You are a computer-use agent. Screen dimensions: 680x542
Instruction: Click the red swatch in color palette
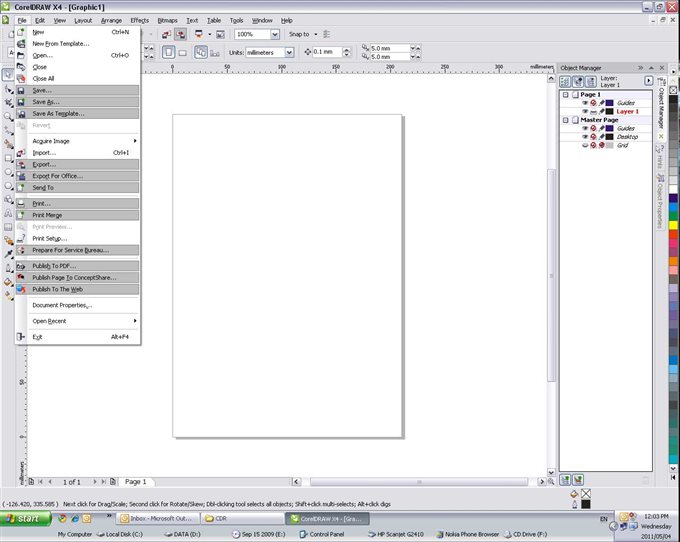pos(673,234)
